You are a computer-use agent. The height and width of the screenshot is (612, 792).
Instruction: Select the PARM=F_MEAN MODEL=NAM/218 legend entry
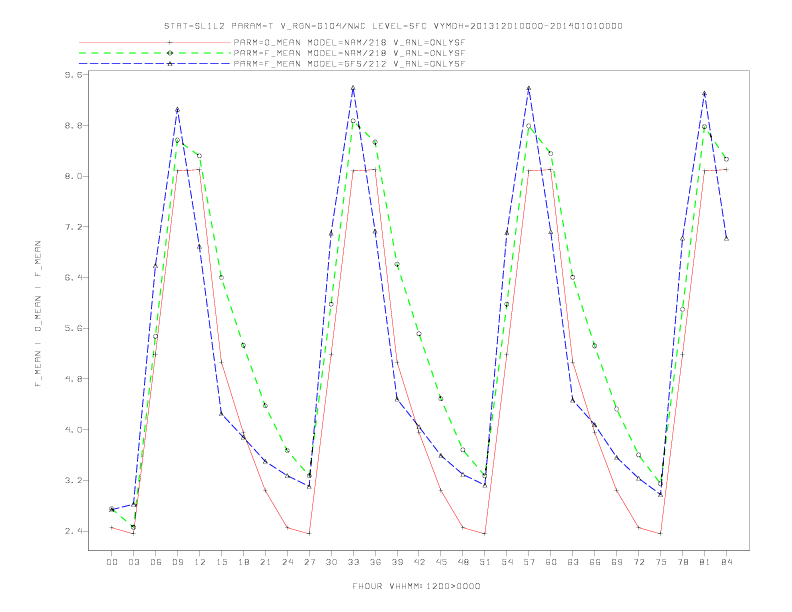coord(349,53)
